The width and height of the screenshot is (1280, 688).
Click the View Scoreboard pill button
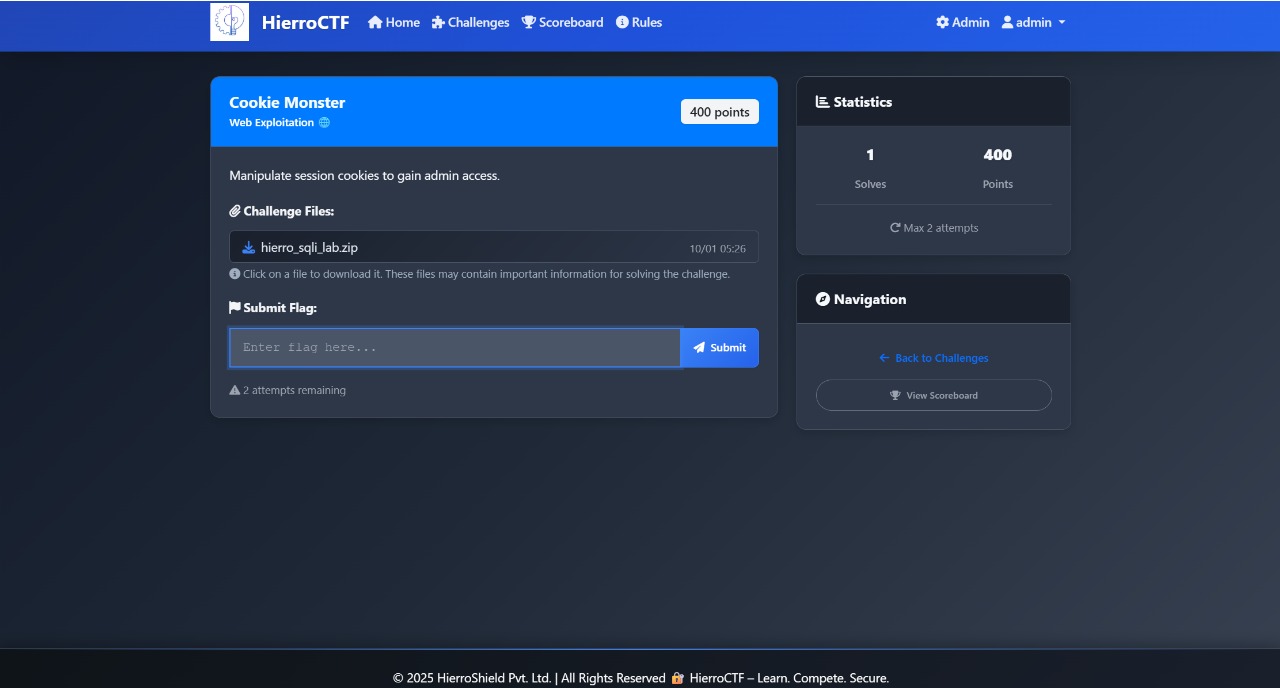pyautogui.click(x=933, y=395)
